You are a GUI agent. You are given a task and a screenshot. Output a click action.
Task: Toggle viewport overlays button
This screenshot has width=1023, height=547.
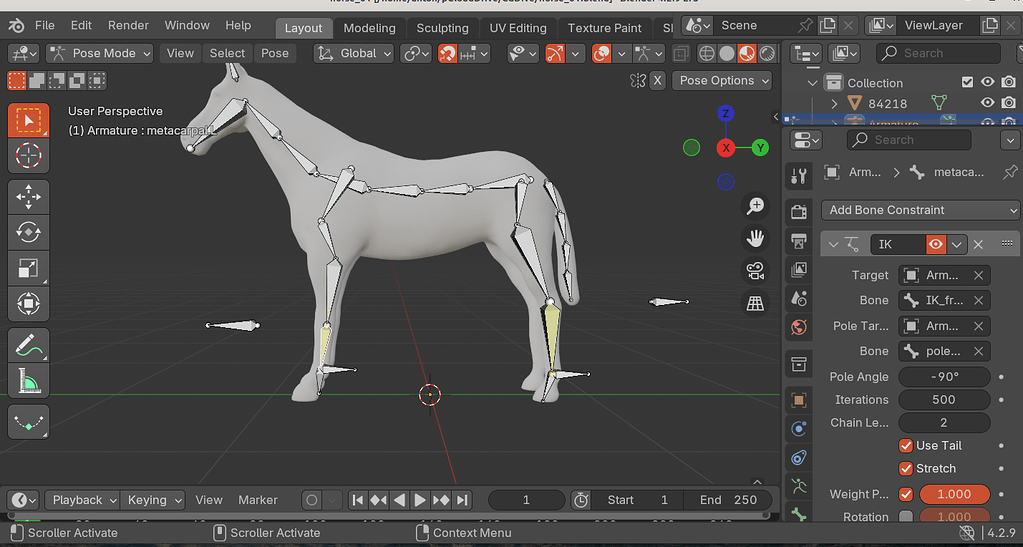602,54
